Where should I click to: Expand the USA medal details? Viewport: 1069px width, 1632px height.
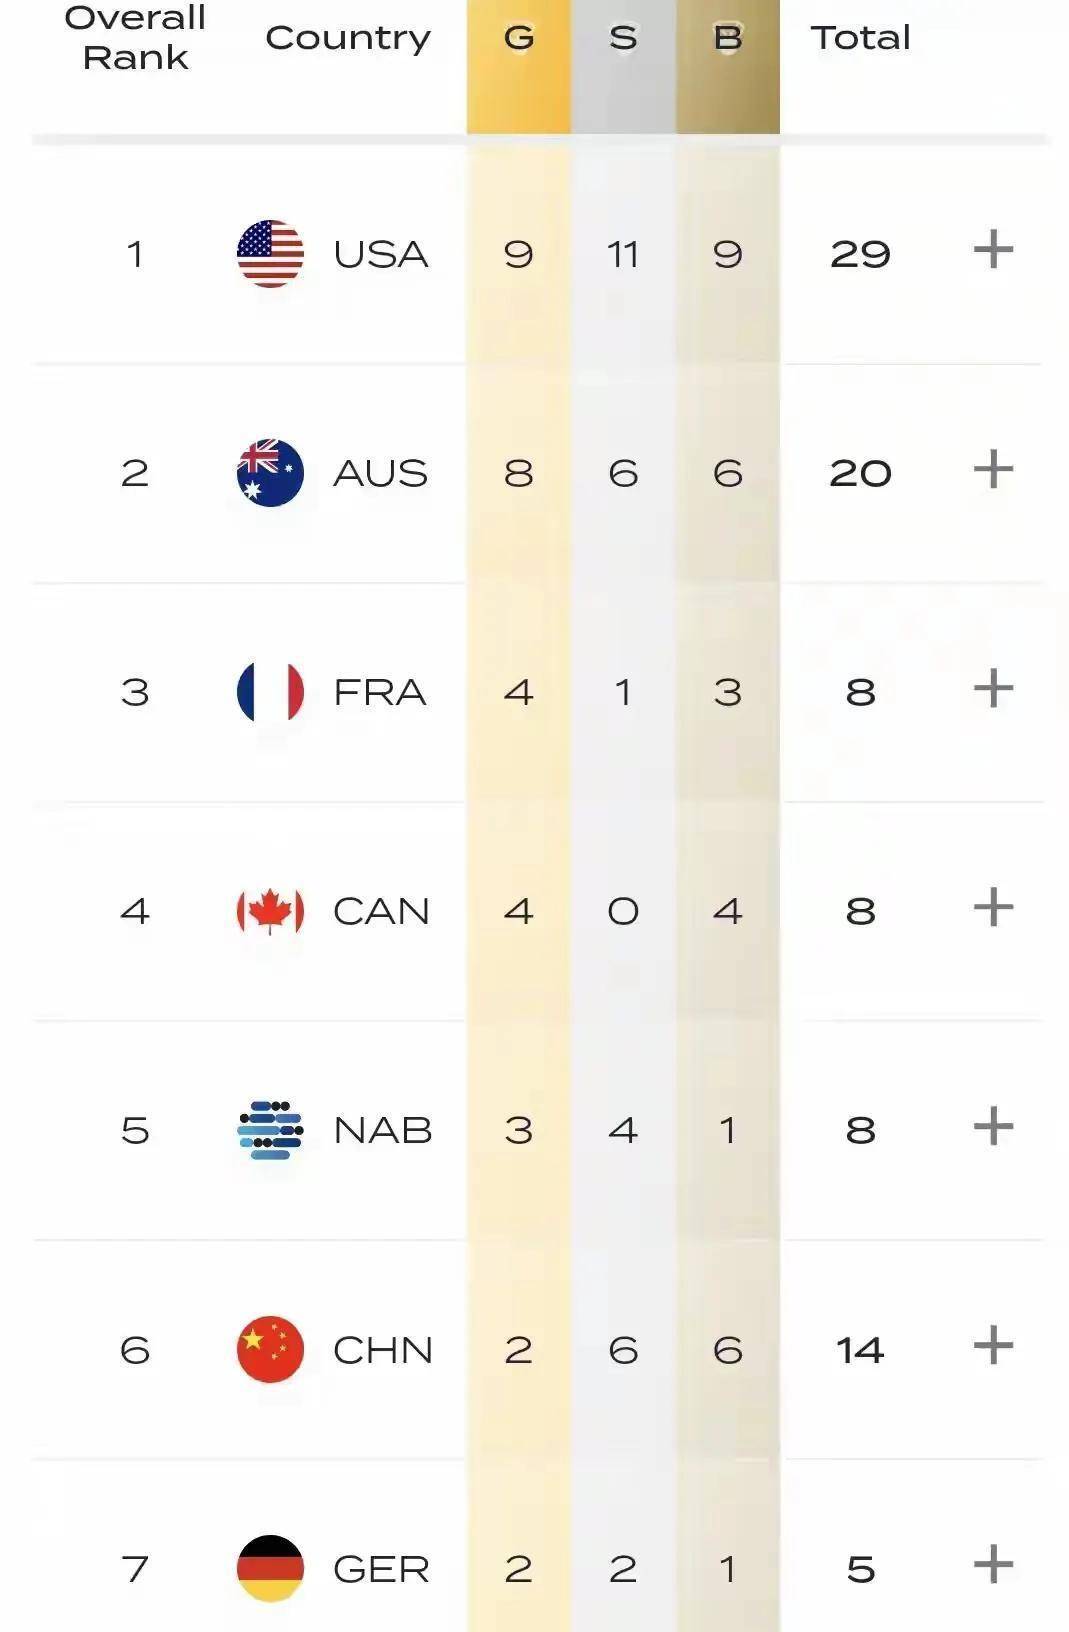pyautogui.click(x=993, y=250)
